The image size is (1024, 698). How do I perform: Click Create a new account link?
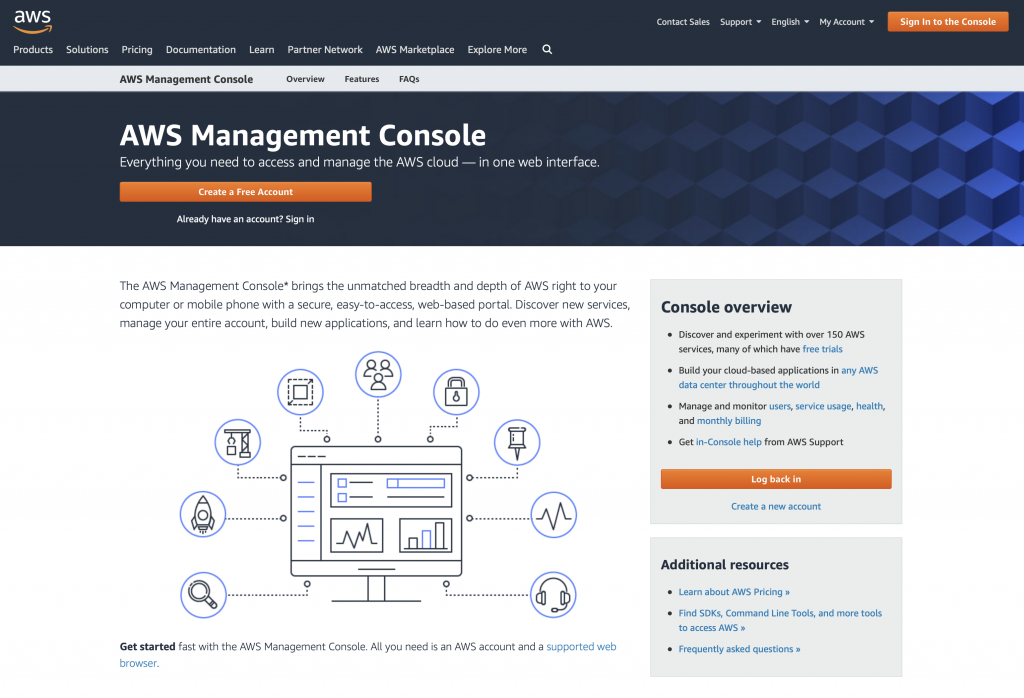pos(776,506)
